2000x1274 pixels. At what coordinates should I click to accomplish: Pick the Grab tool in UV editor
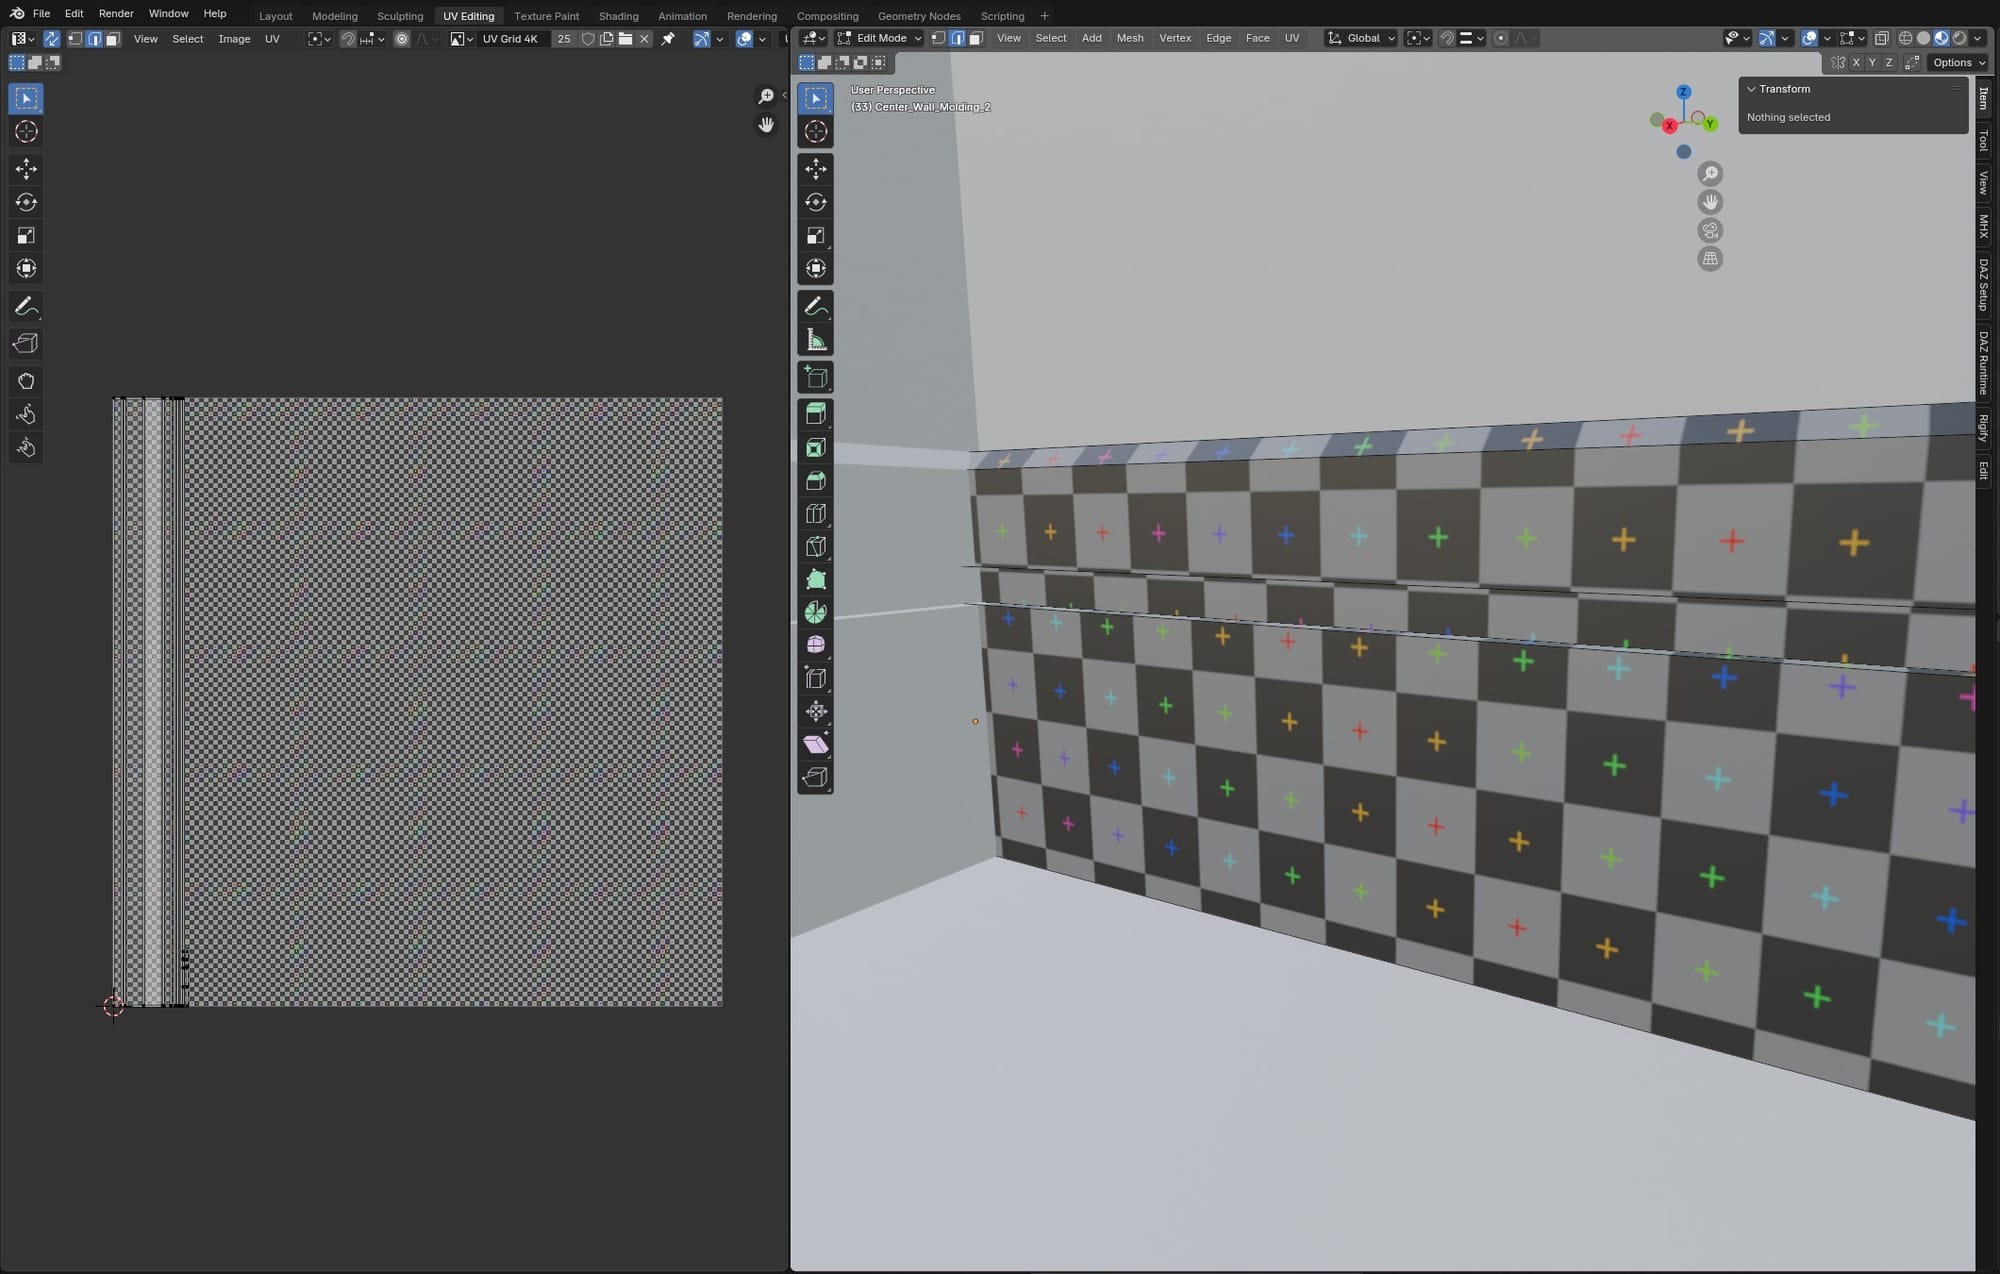tap(26, 381)
